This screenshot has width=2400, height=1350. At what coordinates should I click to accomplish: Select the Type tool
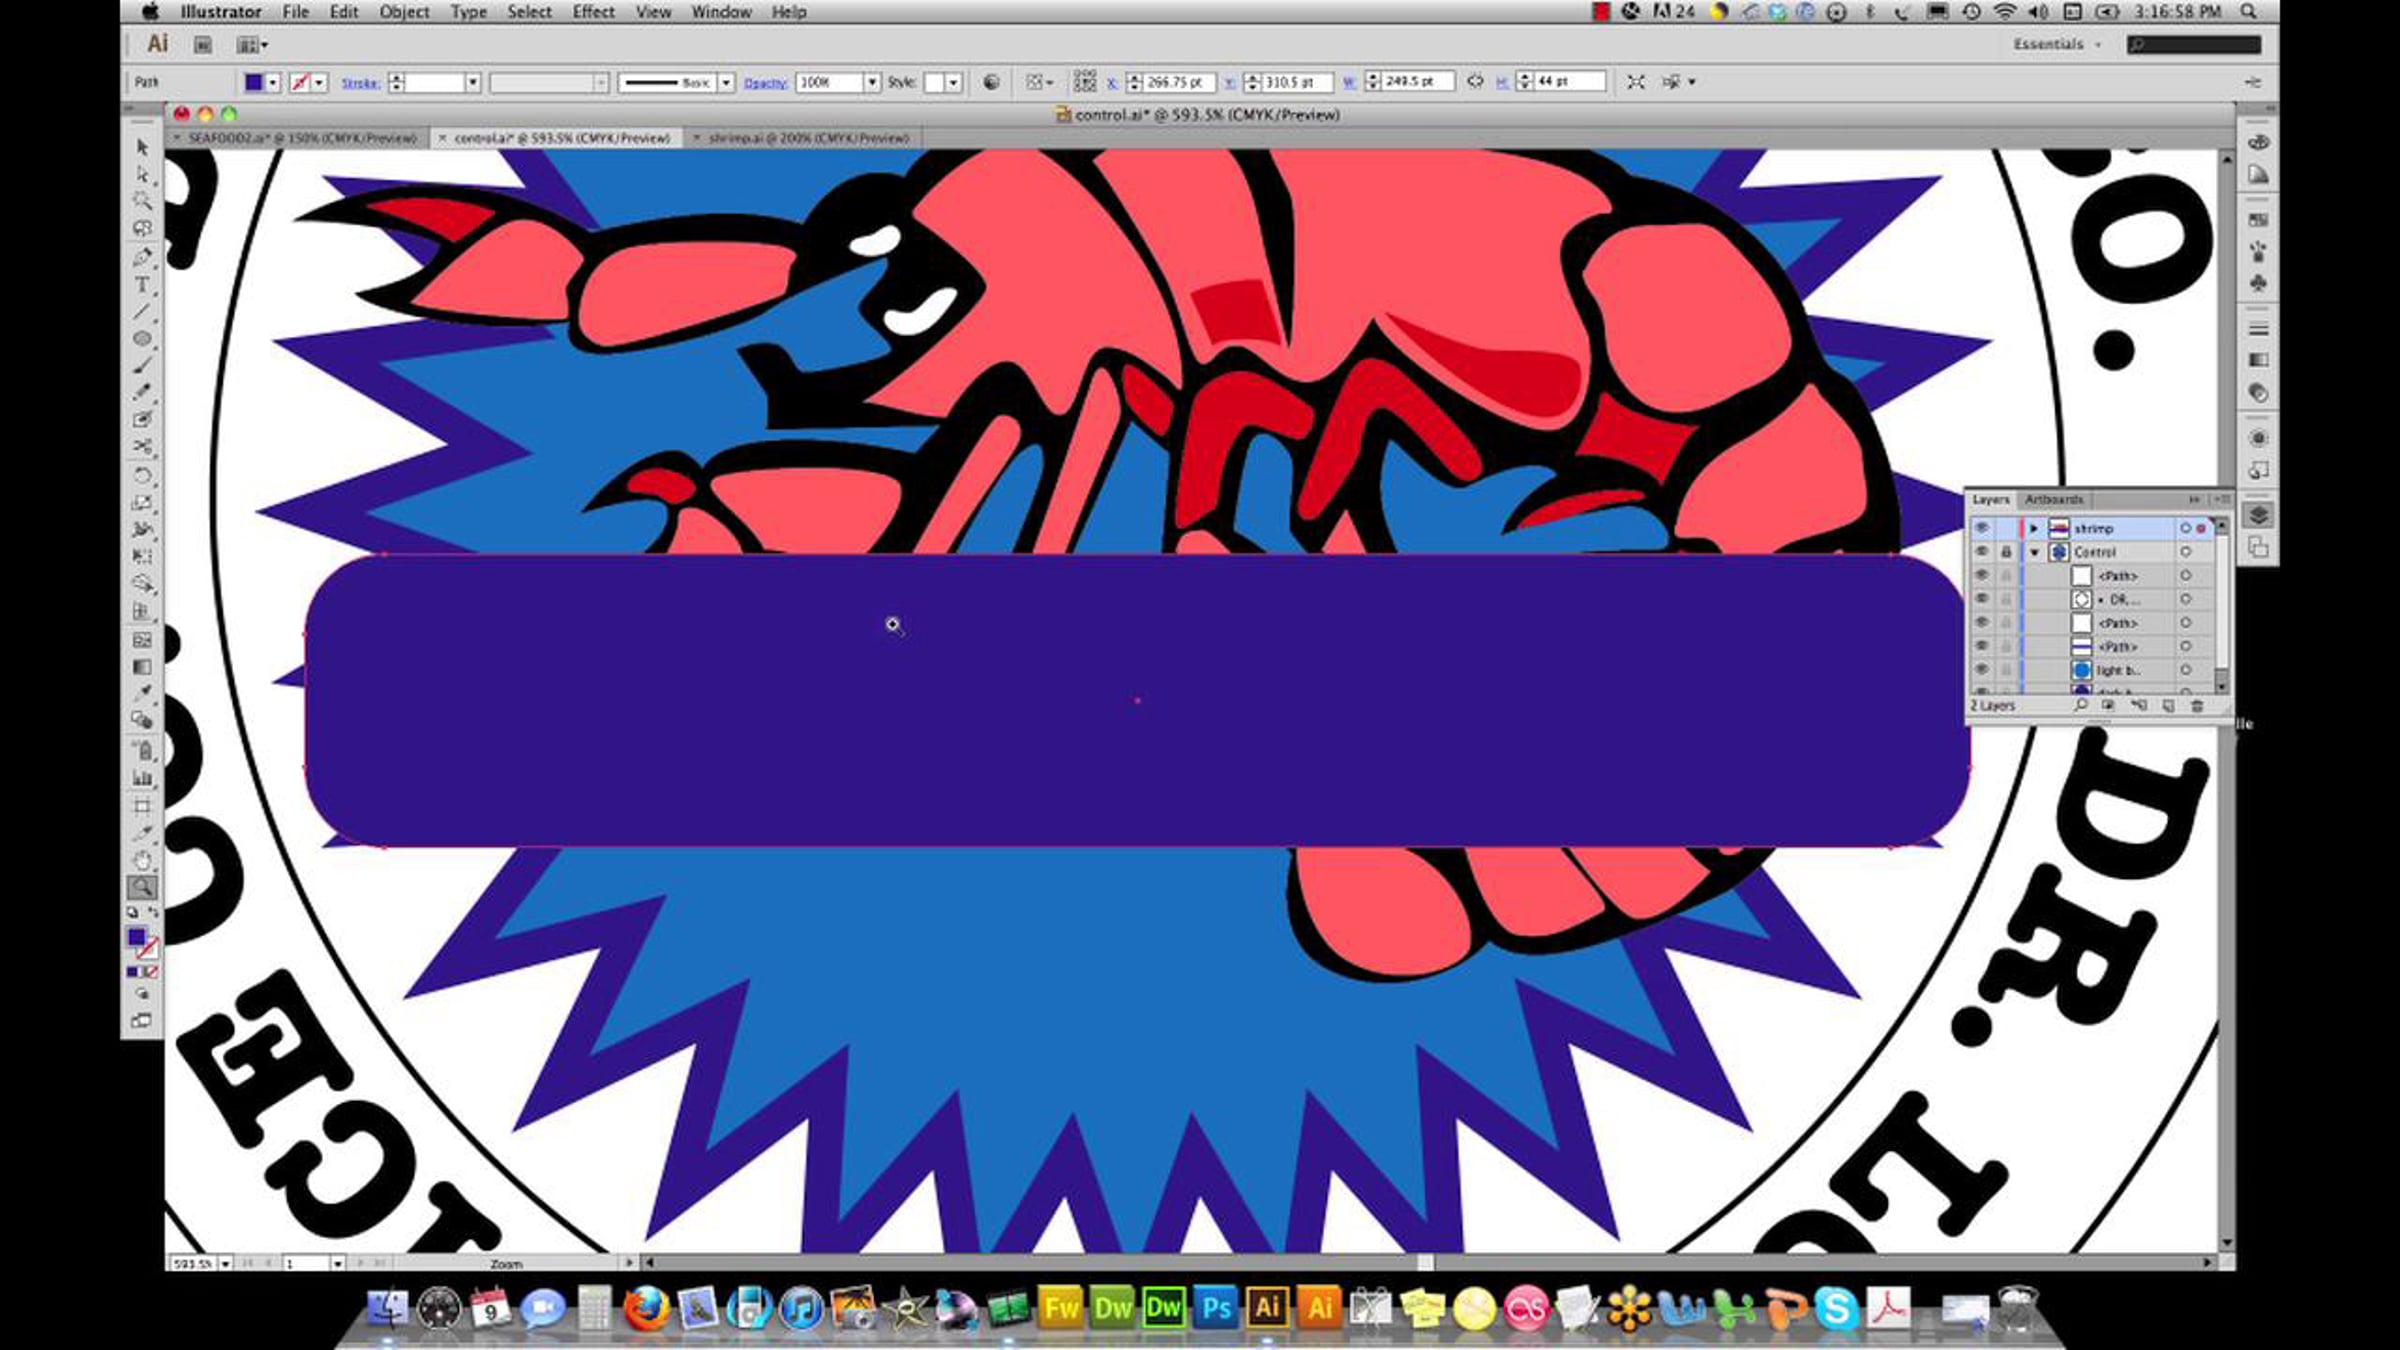(142, 285)
